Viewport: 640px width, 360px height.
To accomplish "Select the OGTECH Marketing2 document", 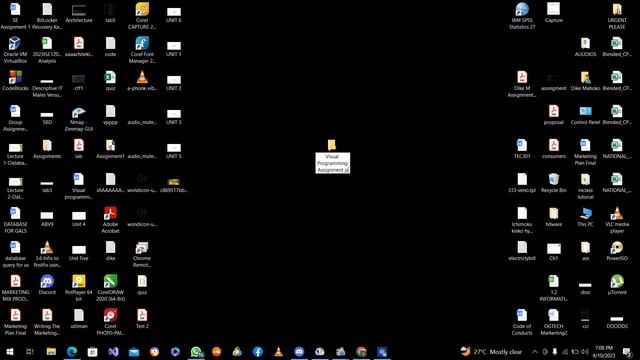I will coord(553,322).
